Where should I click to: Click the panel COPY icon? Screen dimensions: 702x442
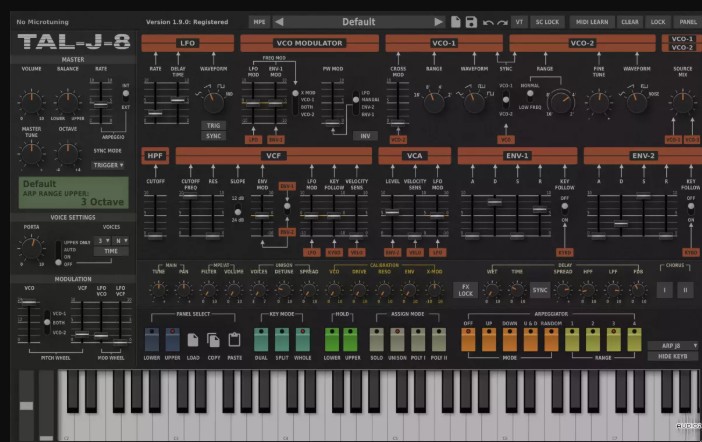coord(214,340)
